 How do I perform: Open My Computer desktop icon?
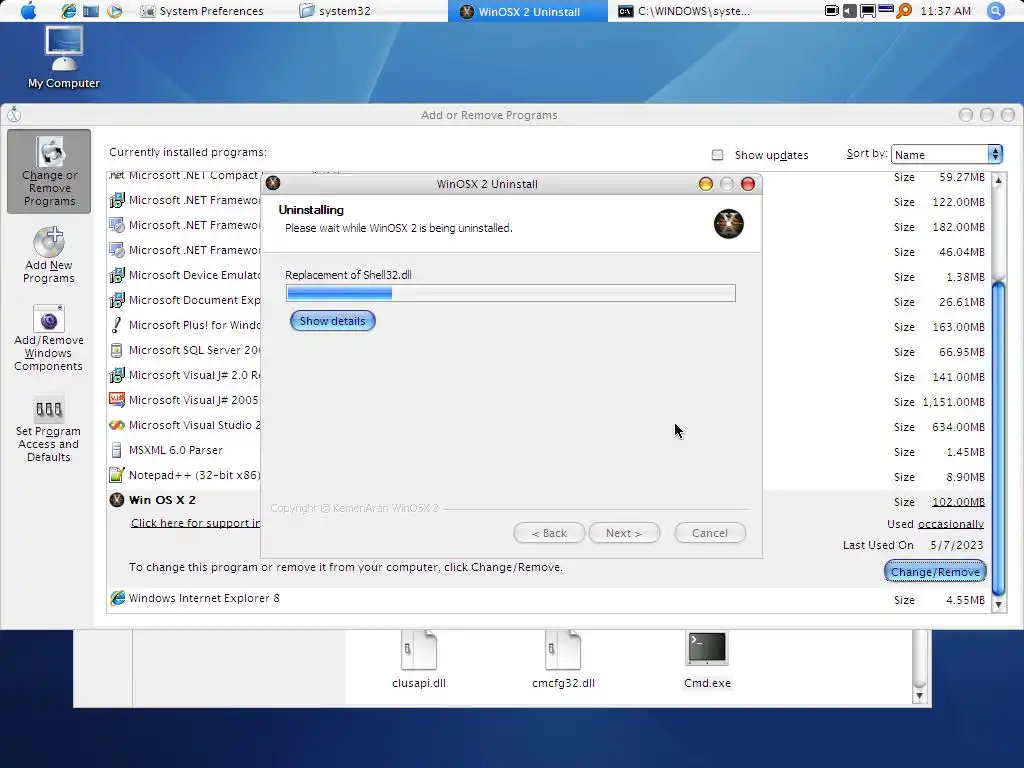point(63,57)
